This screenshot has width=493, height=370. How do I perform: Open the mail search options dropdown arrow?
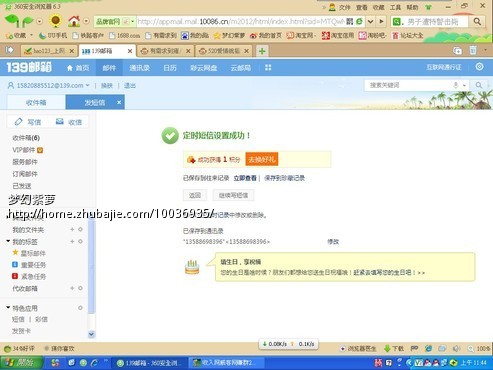click(464, 86)
